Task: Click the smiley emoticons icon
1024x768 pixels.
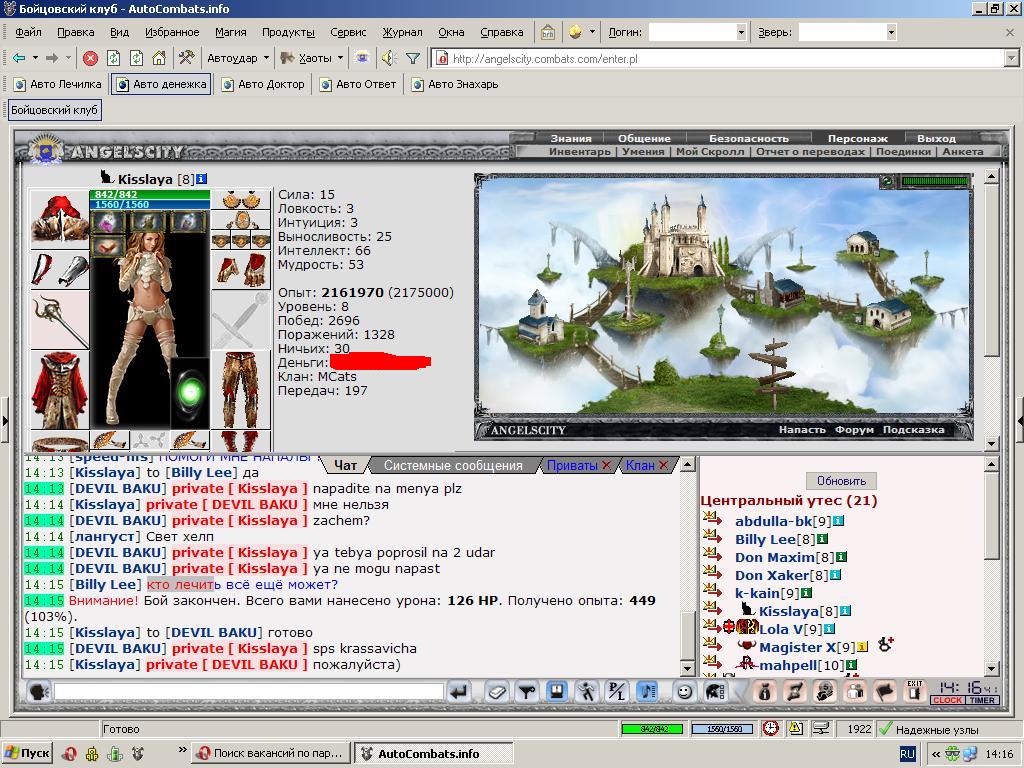Action: point(684,691)
